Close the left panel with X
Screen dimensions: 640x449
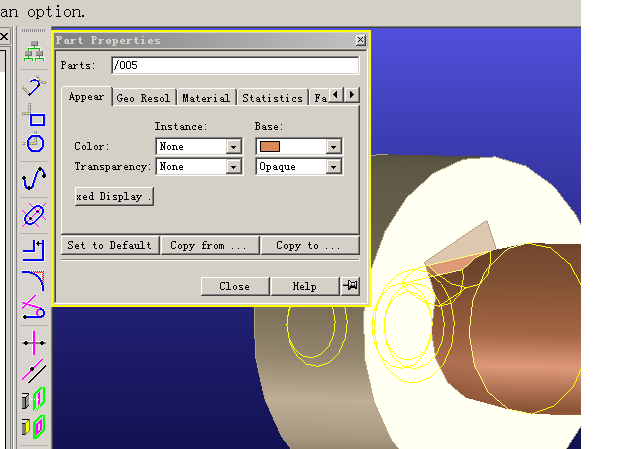[4, 36]
